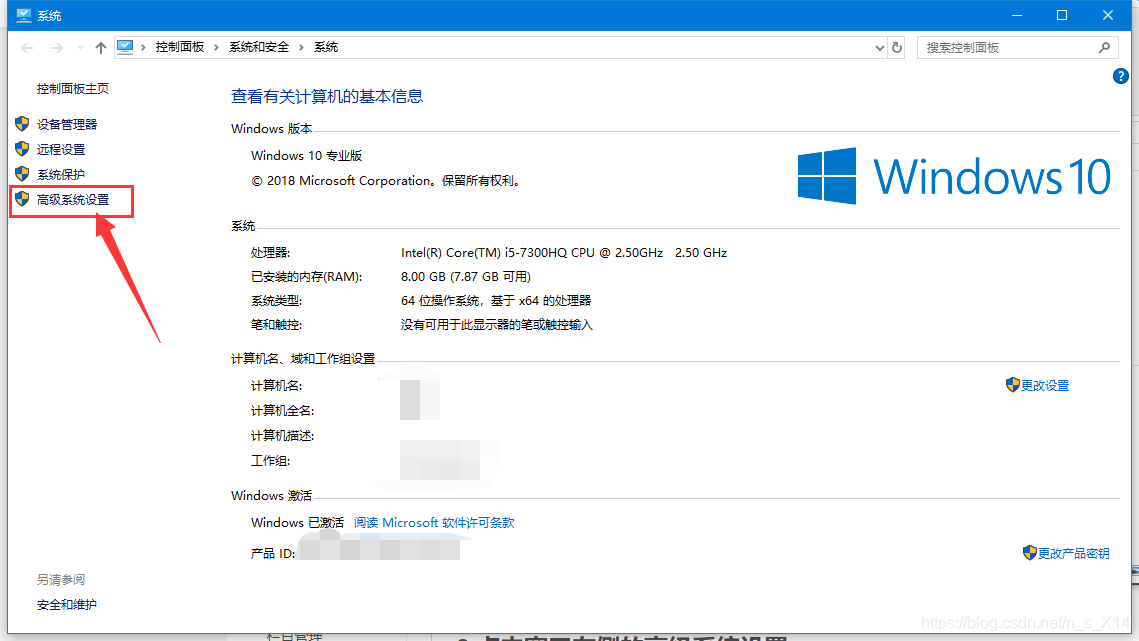Go up one level with Up arrow
This screenshot has height=641, width=1139.
click(100, 48)
